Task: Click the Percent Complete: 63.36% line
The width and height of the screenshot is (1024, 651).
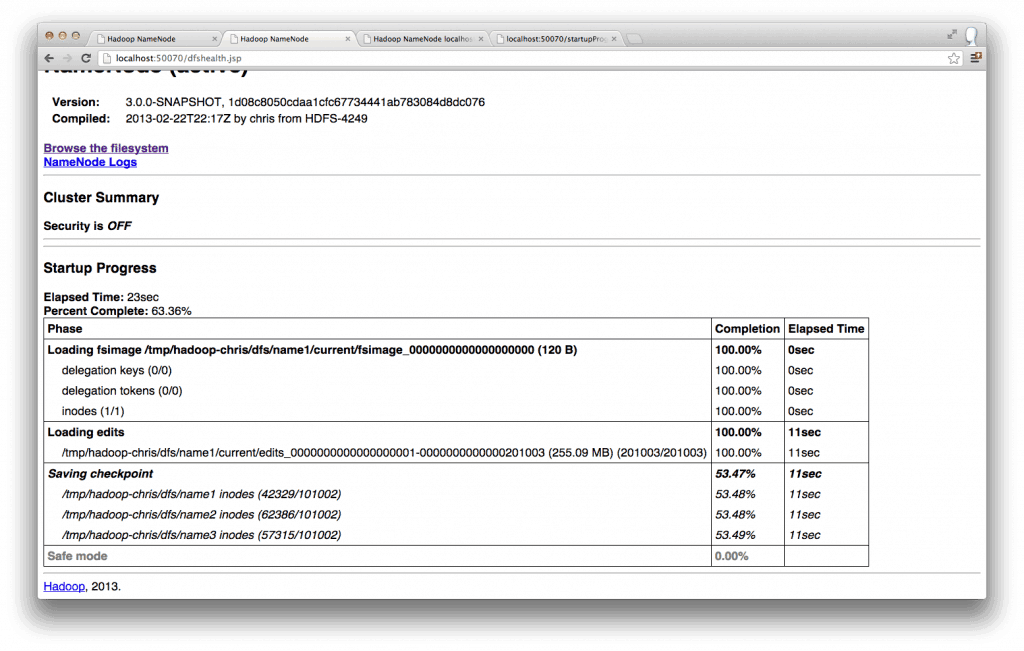Action: [x=118, y=311]
